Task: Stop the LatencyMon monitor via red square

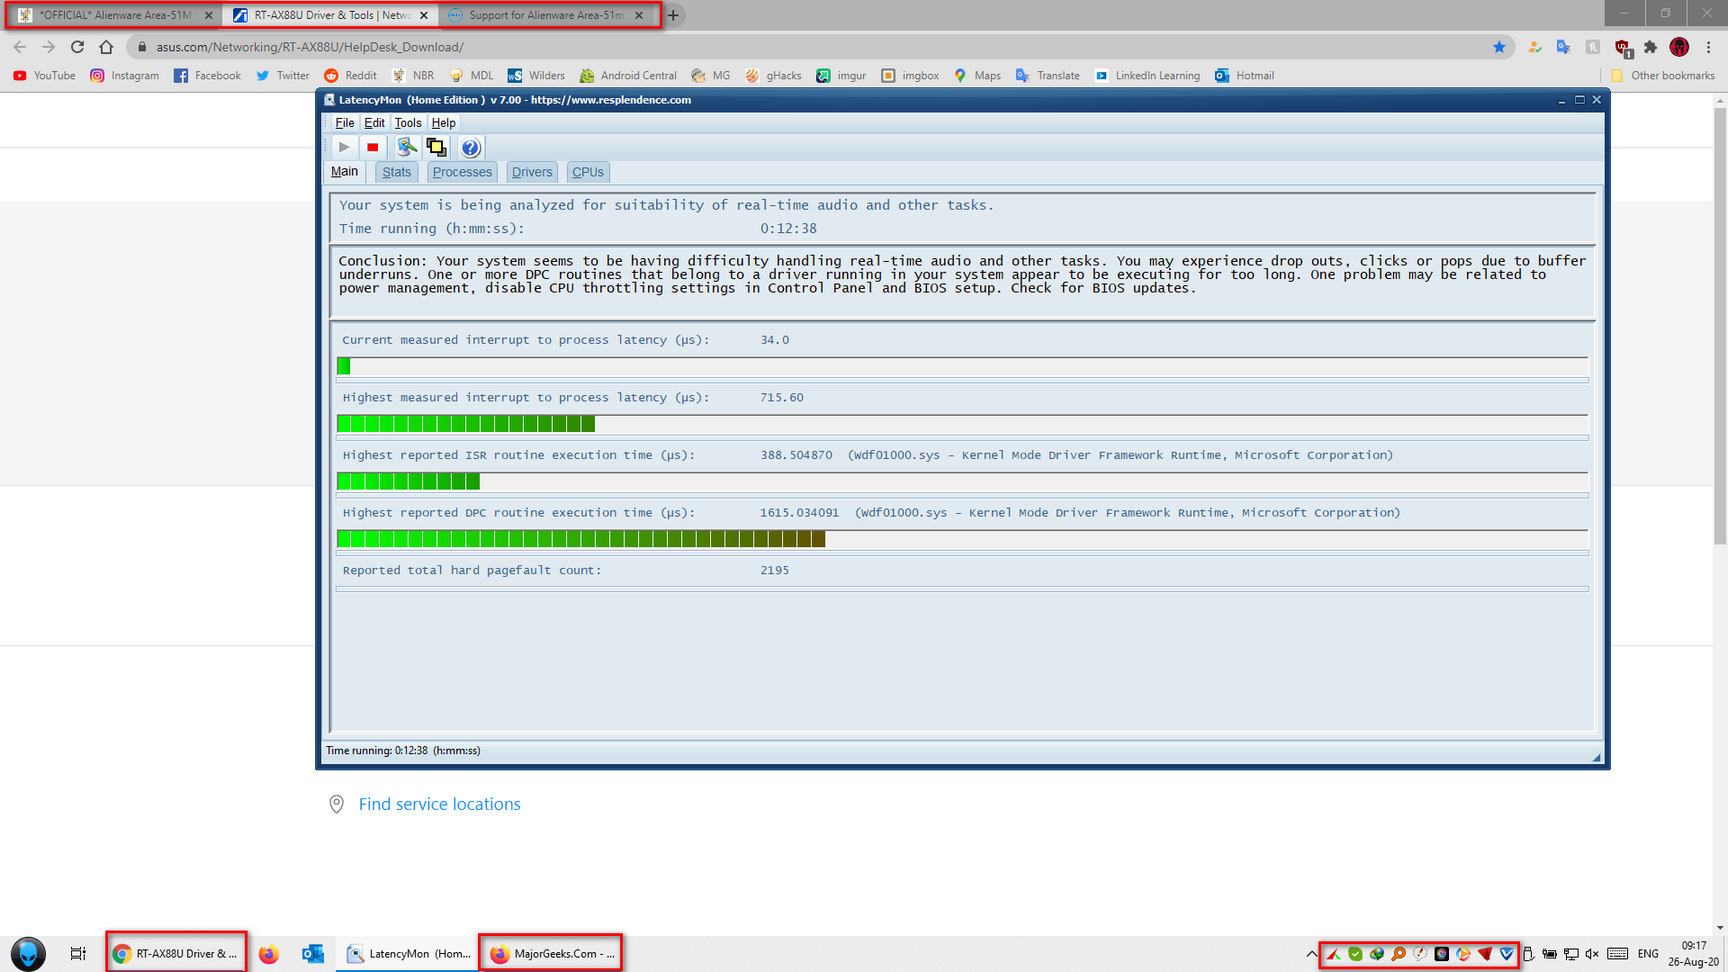Action: 373,147
